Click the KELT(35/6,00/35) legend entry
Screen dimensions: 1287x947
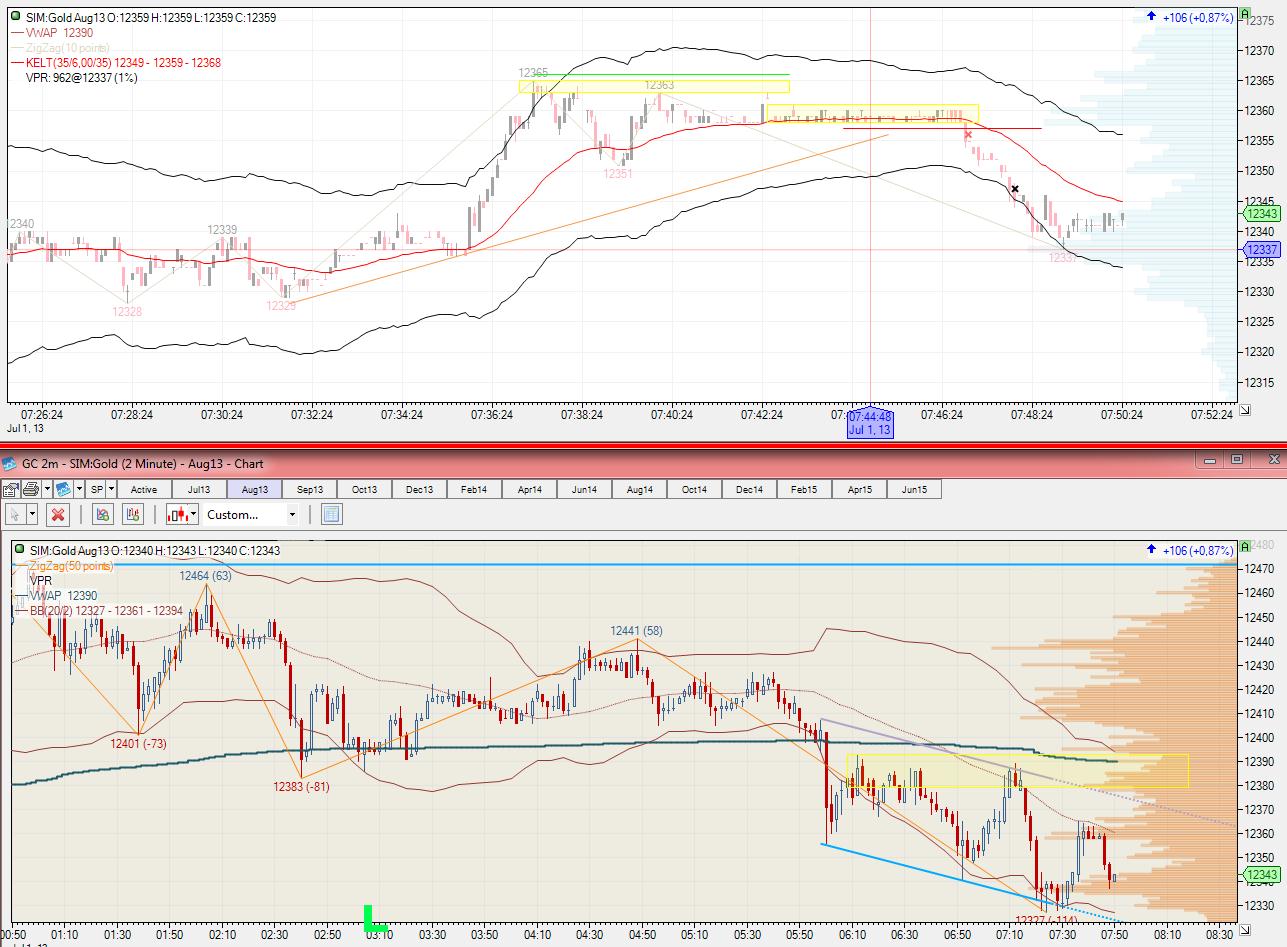point(125,62)
